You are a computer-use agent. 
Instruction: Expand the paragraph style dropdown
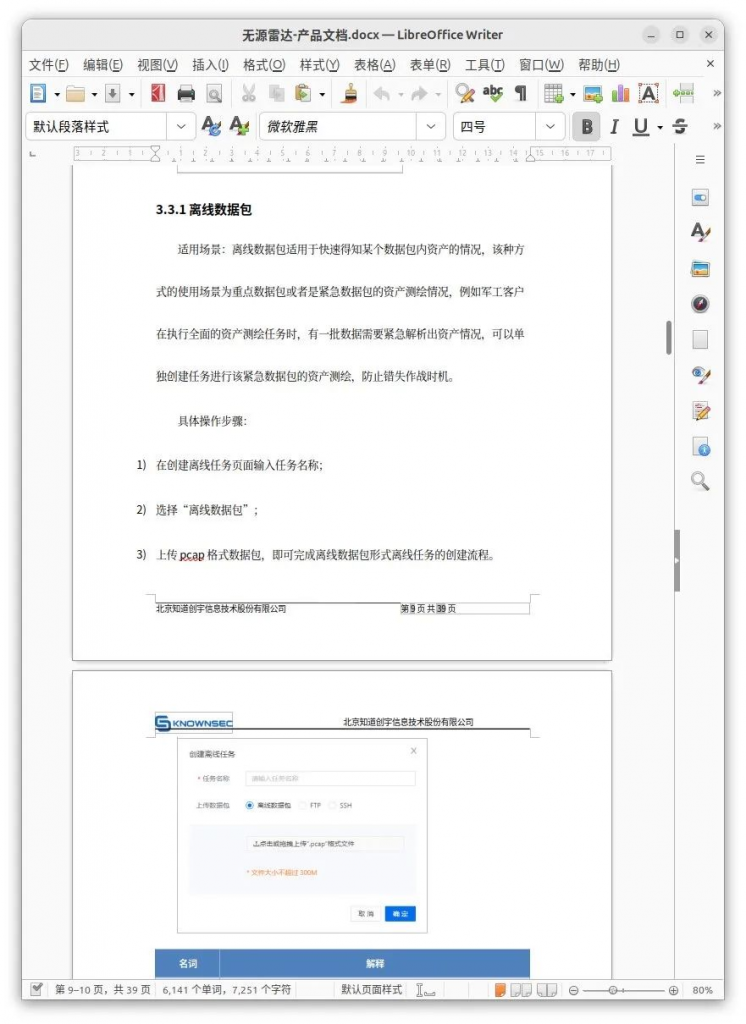(180, 127)
